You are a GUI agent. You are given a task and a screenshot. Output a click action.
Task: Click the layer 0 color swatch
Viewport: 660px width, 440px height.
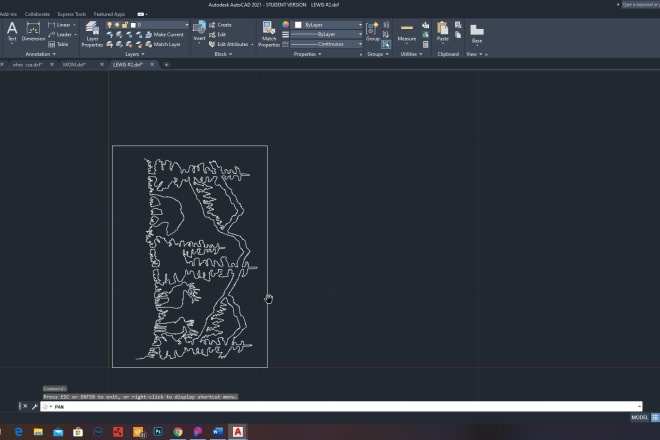point(133,25)
